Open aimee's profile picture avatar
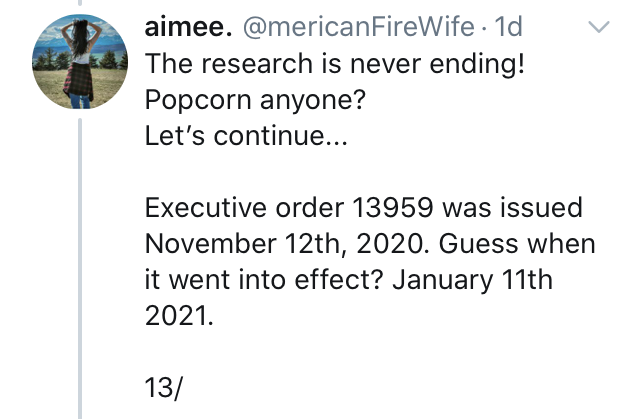This screenshot has width=640, height=419. [80, 62]
